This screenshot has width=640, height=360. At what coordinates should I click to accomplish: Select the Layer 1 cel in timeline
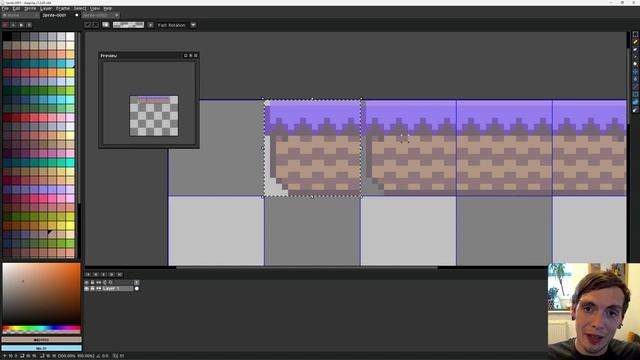[137, 289]
